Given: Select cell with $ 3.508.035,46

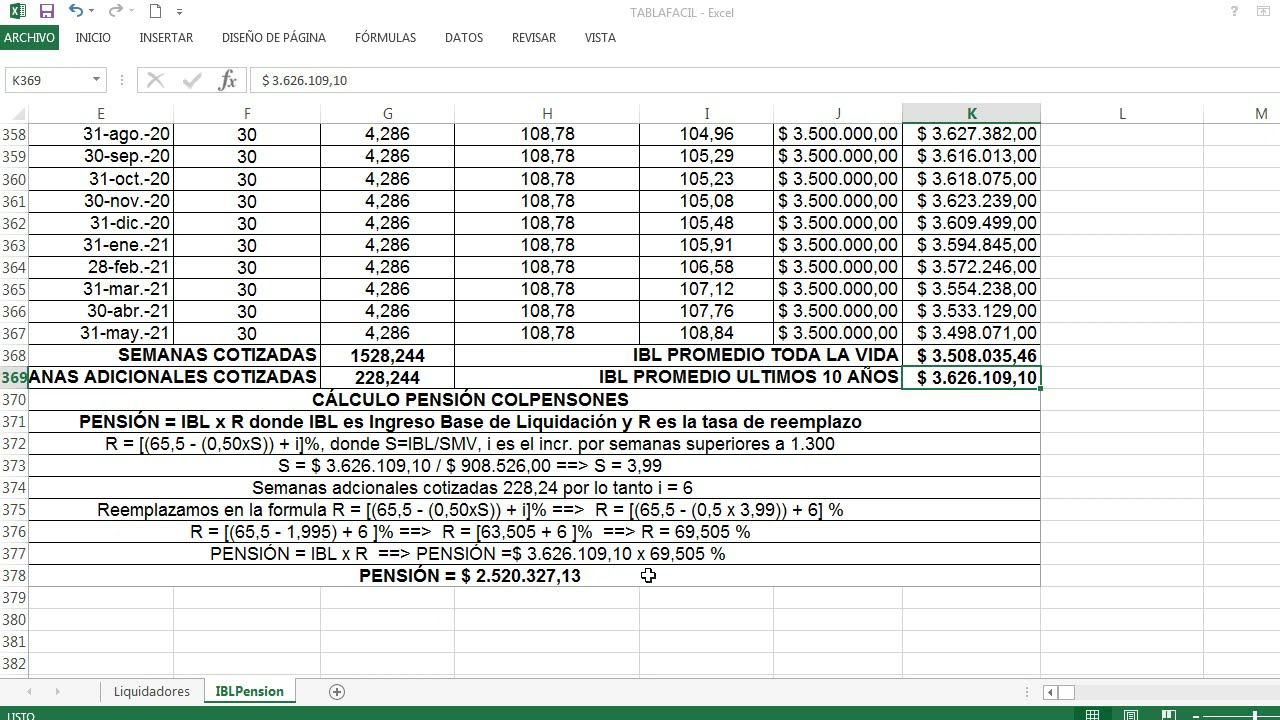Looking at the screenshot, I should pos(971,356).
